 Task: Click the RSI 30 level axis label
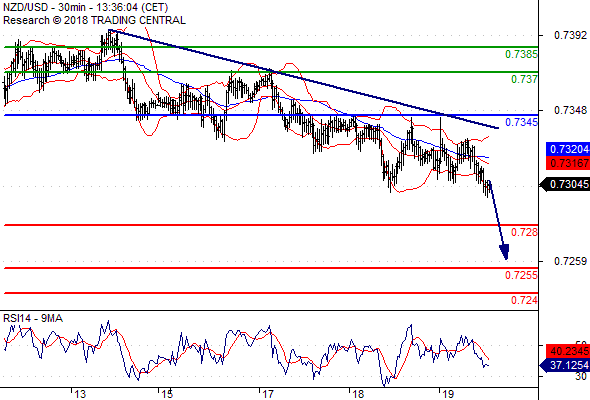(x=581, y=376)
